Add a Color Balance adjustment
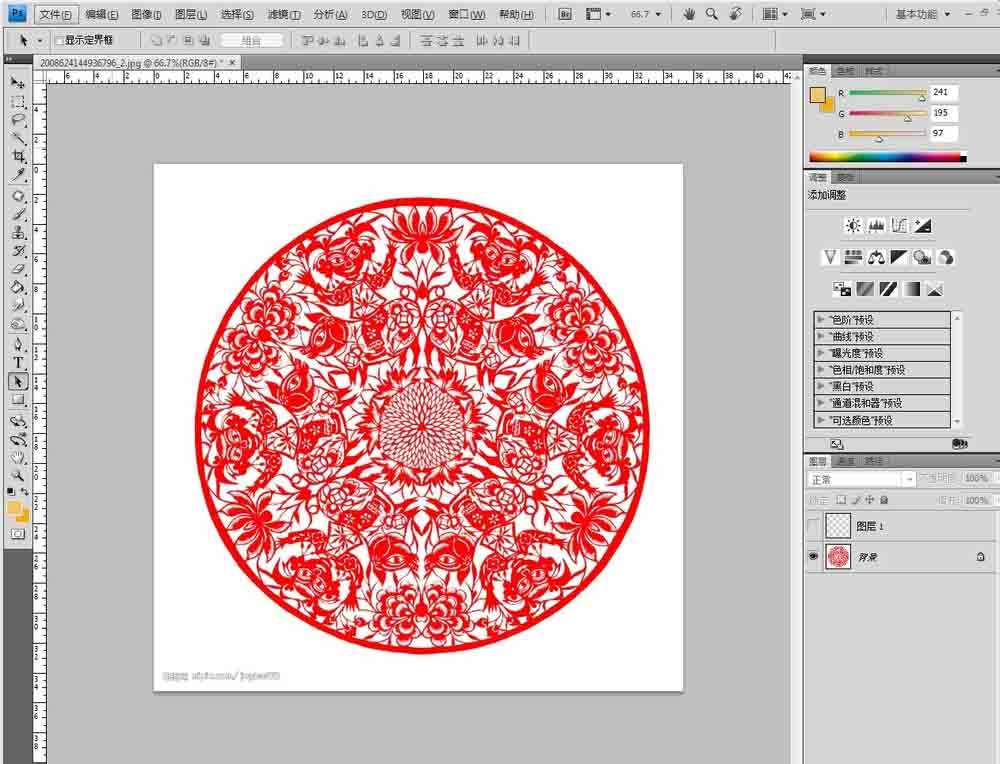 pyautogui.click(x=876, y=257)
